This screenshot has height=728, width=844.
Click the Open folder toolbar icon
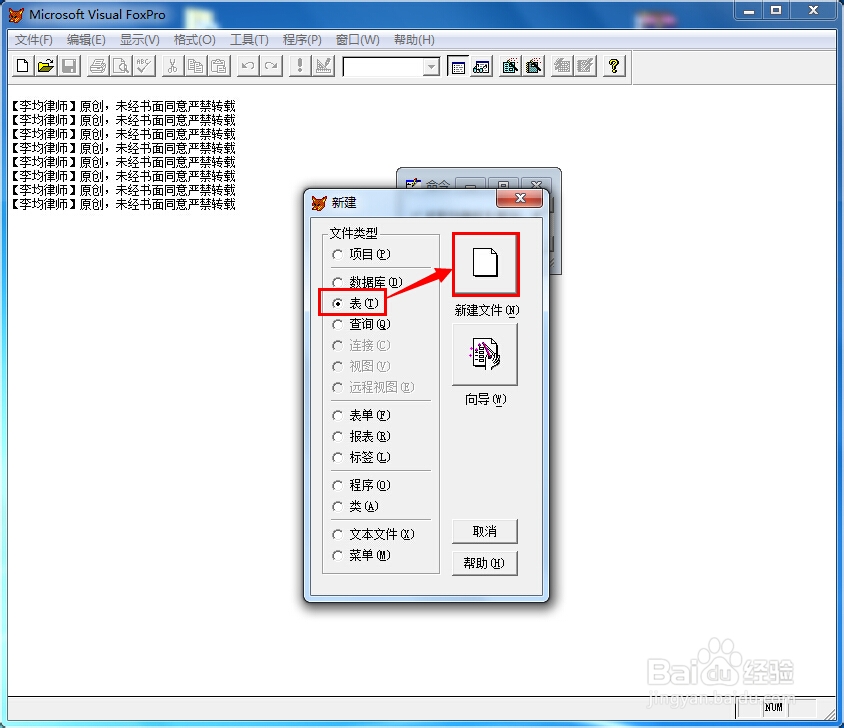click(x=46, y=66)
